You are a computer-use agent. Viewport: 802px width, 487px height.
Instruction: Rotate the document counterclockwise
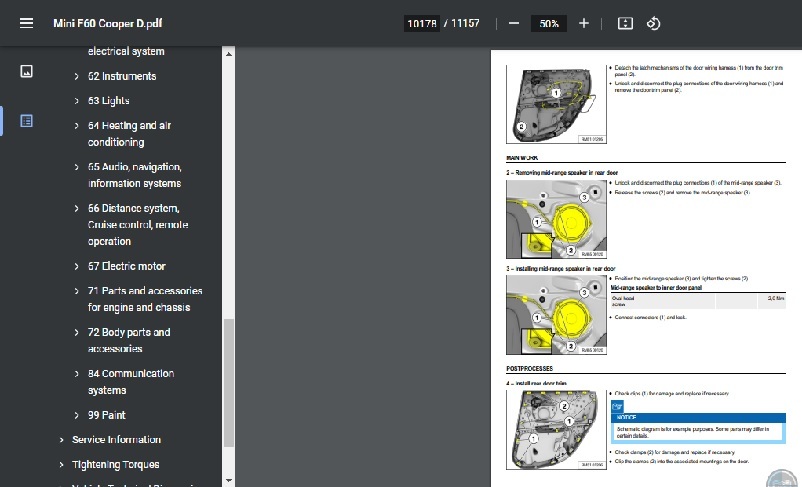pos(653,23)
